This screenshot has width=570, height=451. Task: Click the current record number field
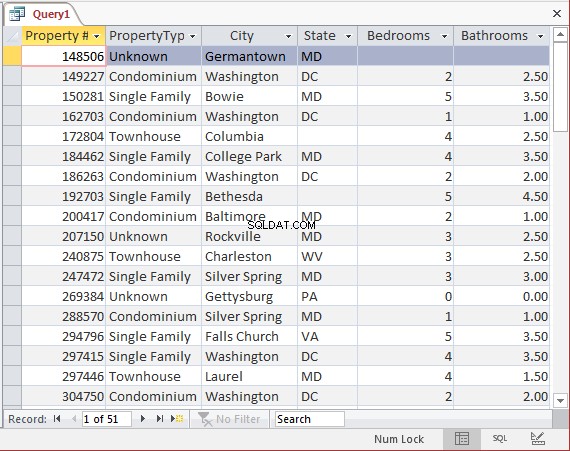[x=107, y=419]
